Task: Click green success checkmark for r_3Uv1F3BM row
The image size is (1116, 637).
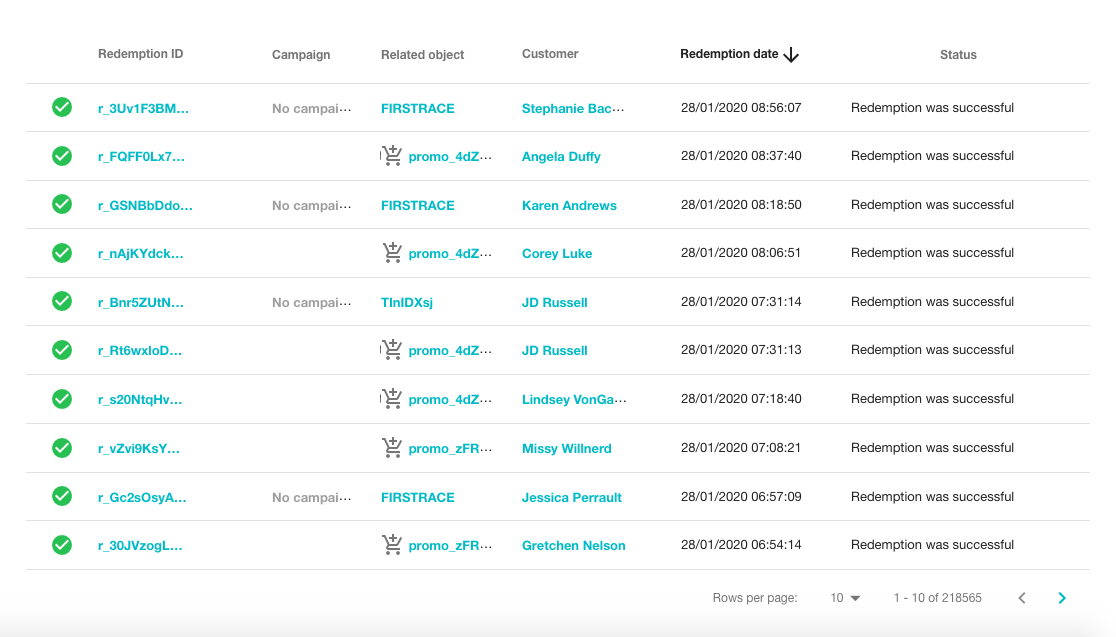Action: tap(62, 107)
